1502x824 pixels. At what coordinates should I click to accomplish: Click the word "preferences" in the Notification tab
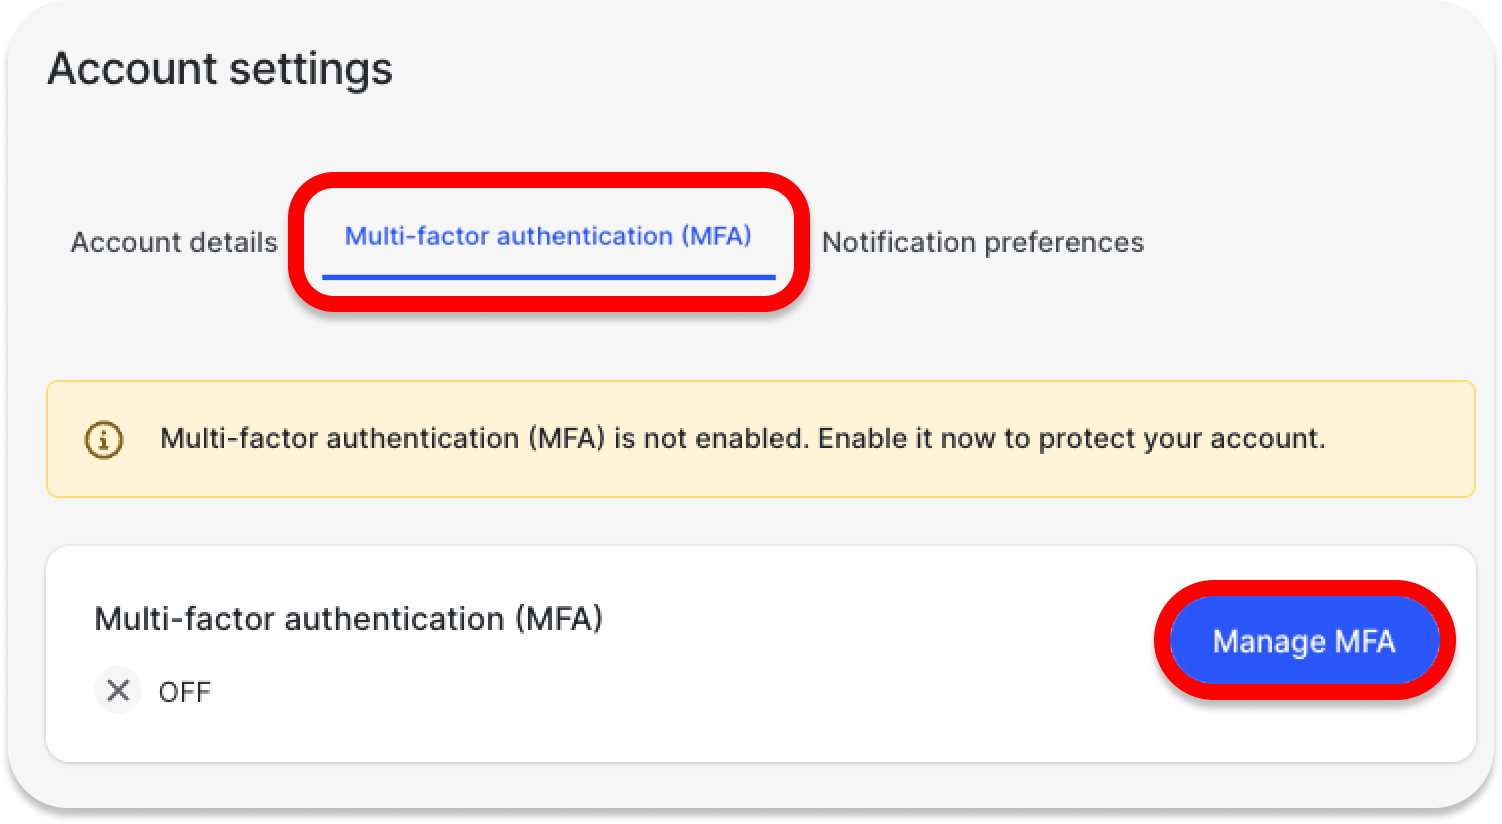pos(1064,242)
